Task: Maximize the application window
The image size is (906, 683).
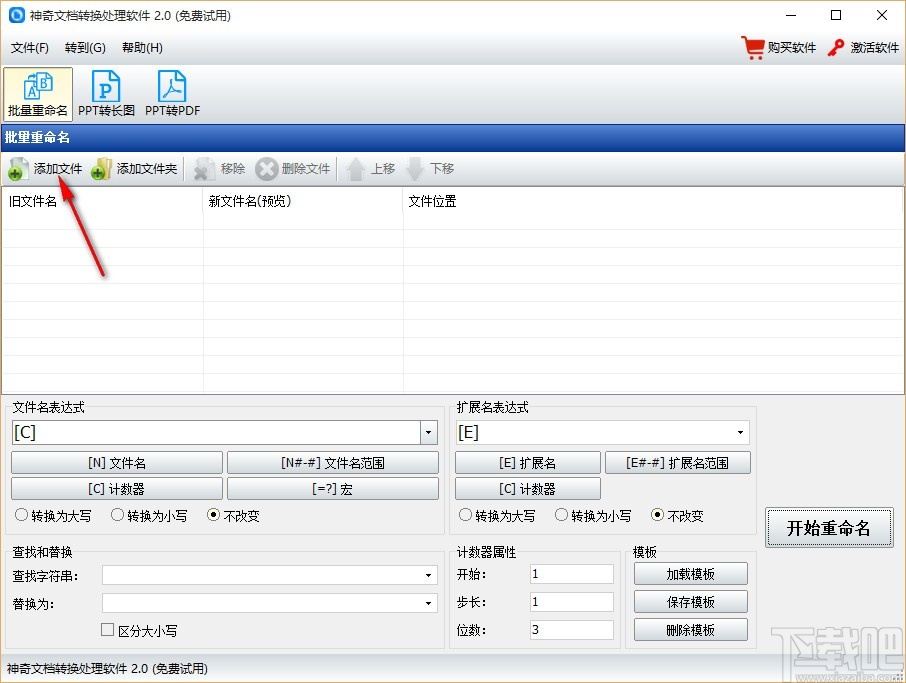Action: [x=836, y=15]
